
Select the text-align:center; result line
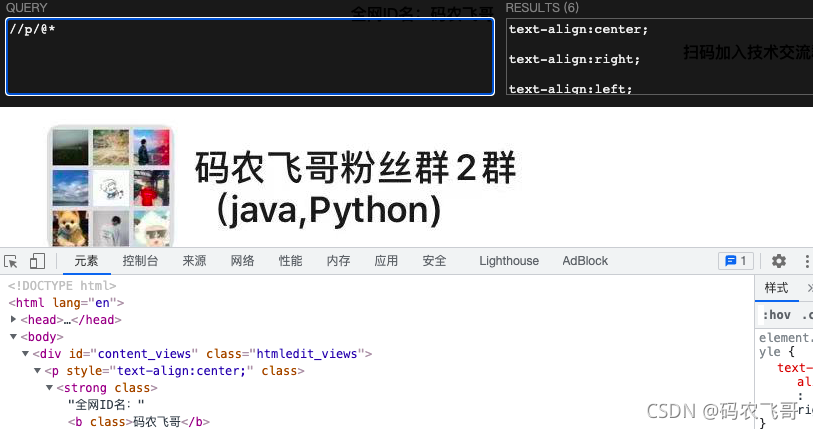578,30
